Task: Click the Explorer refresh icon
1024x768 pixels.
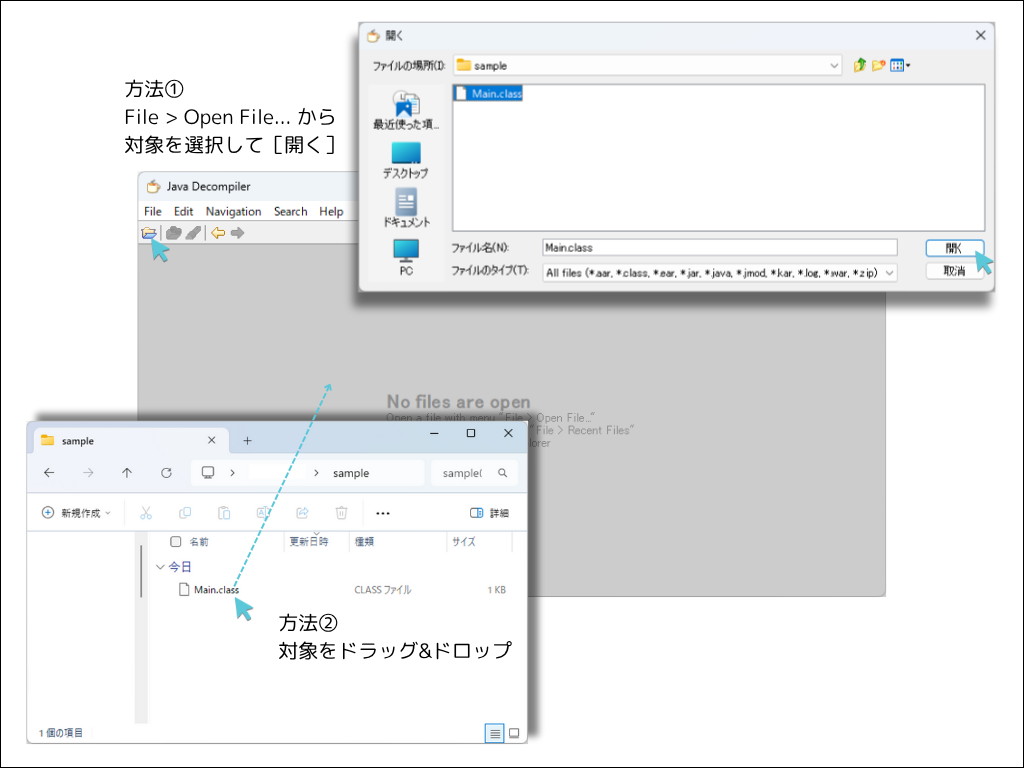Action: 167,473
